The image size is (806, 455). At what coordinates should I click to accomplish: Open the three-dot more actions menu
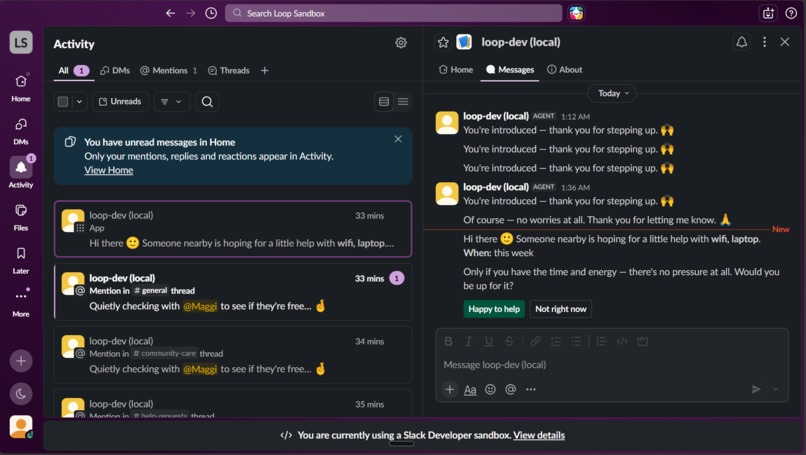tap(764, 42)
